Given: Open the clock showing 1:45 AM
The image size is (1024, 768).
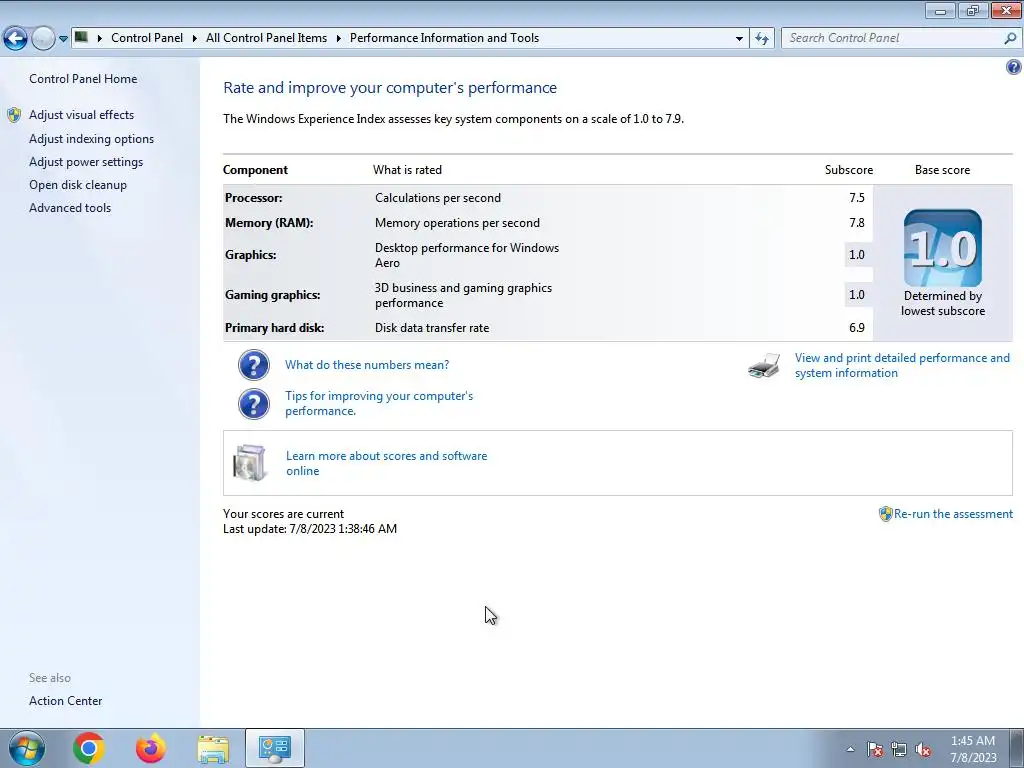Looking at the screenshot, I should pos(973,748).
